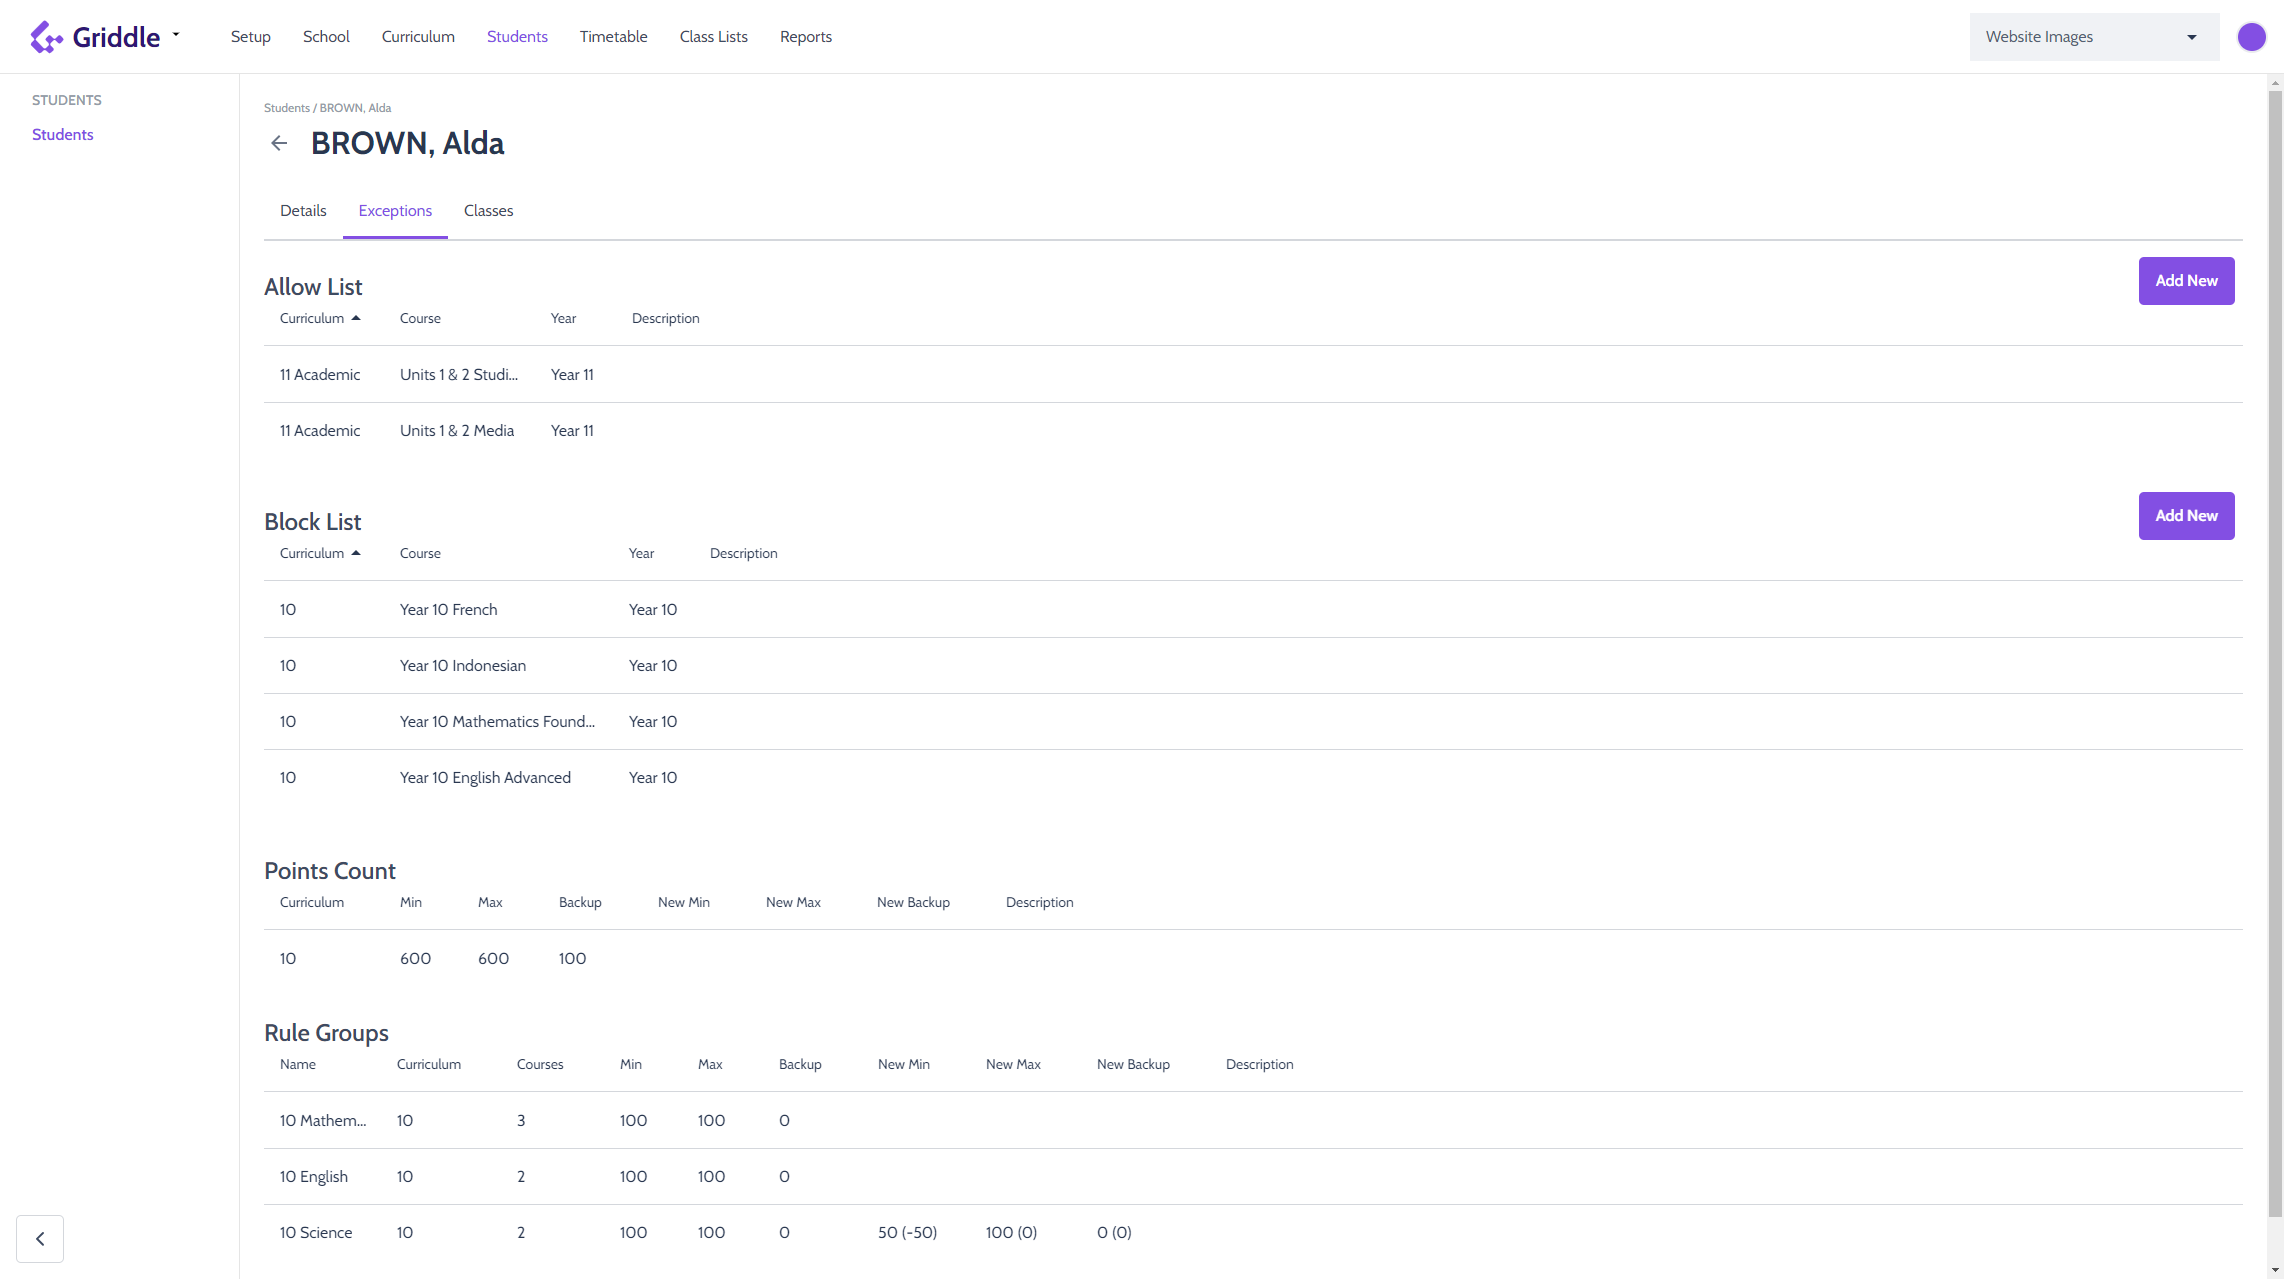Open the Timetable menu
Image resolution: width=2284 pixels, height=1279 pixels.
click(613, 37)
